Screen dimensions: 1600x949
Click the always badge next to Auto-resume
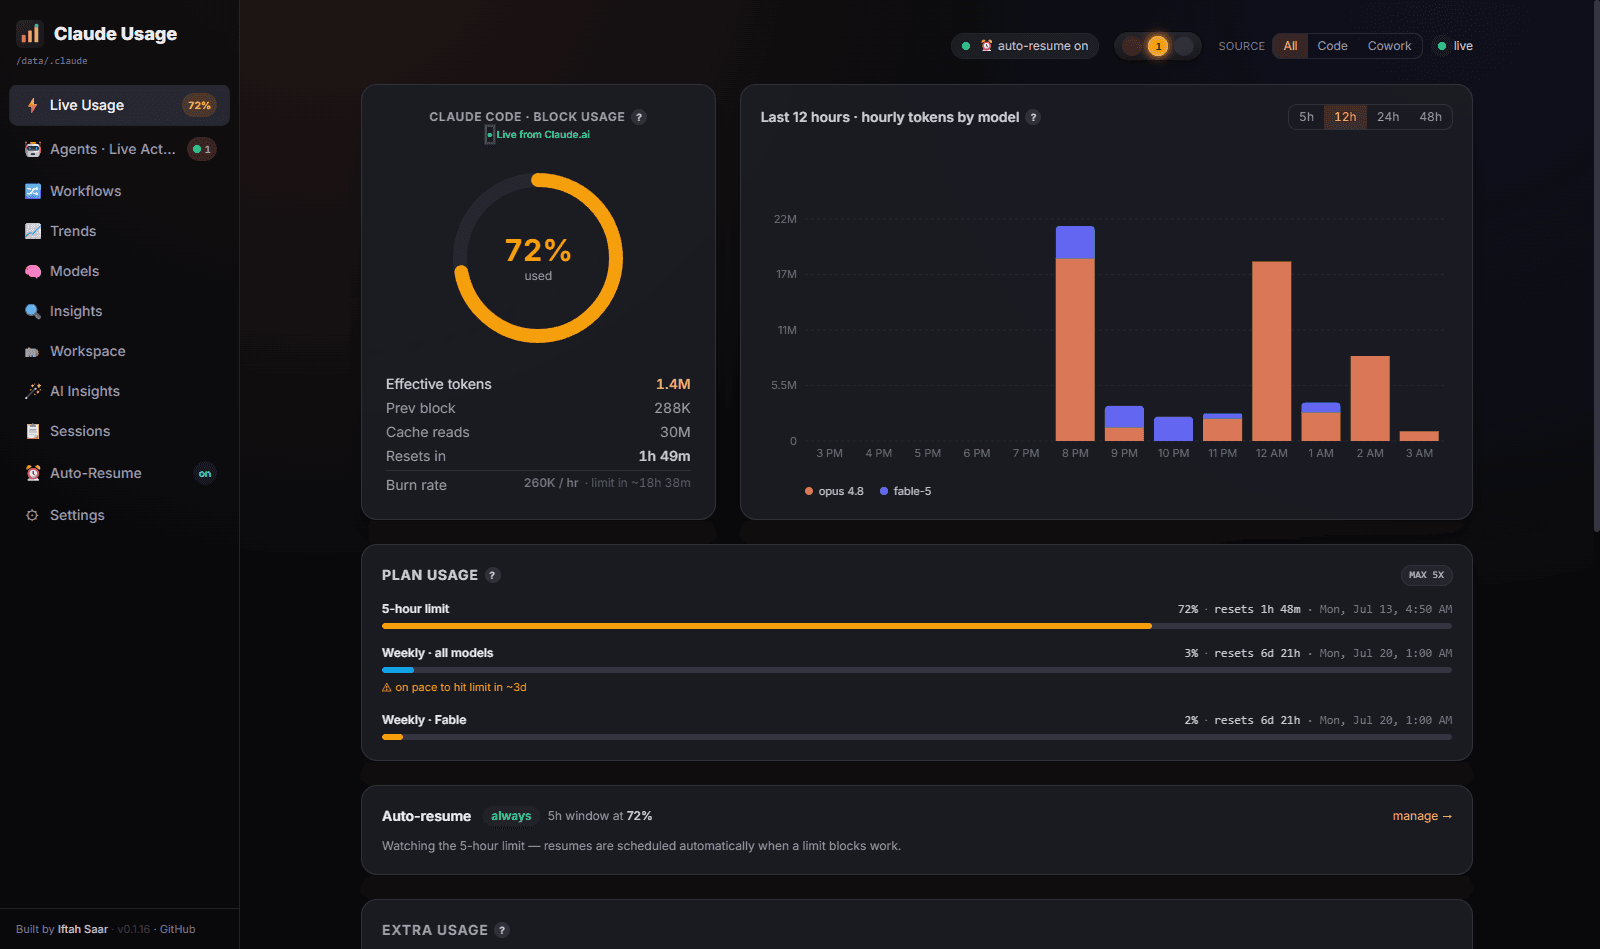pos(511,816)
